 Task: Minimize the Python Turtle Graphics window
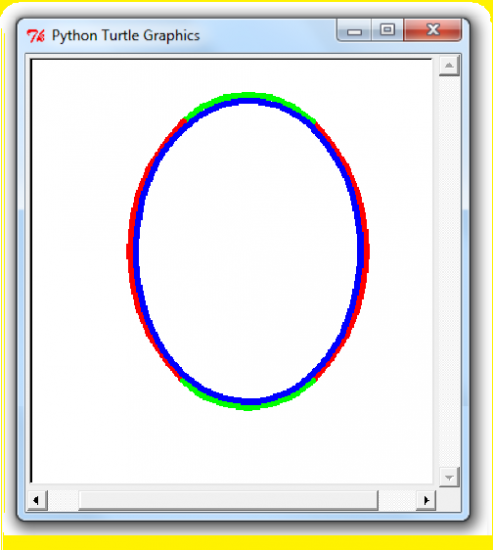(354, 31)
